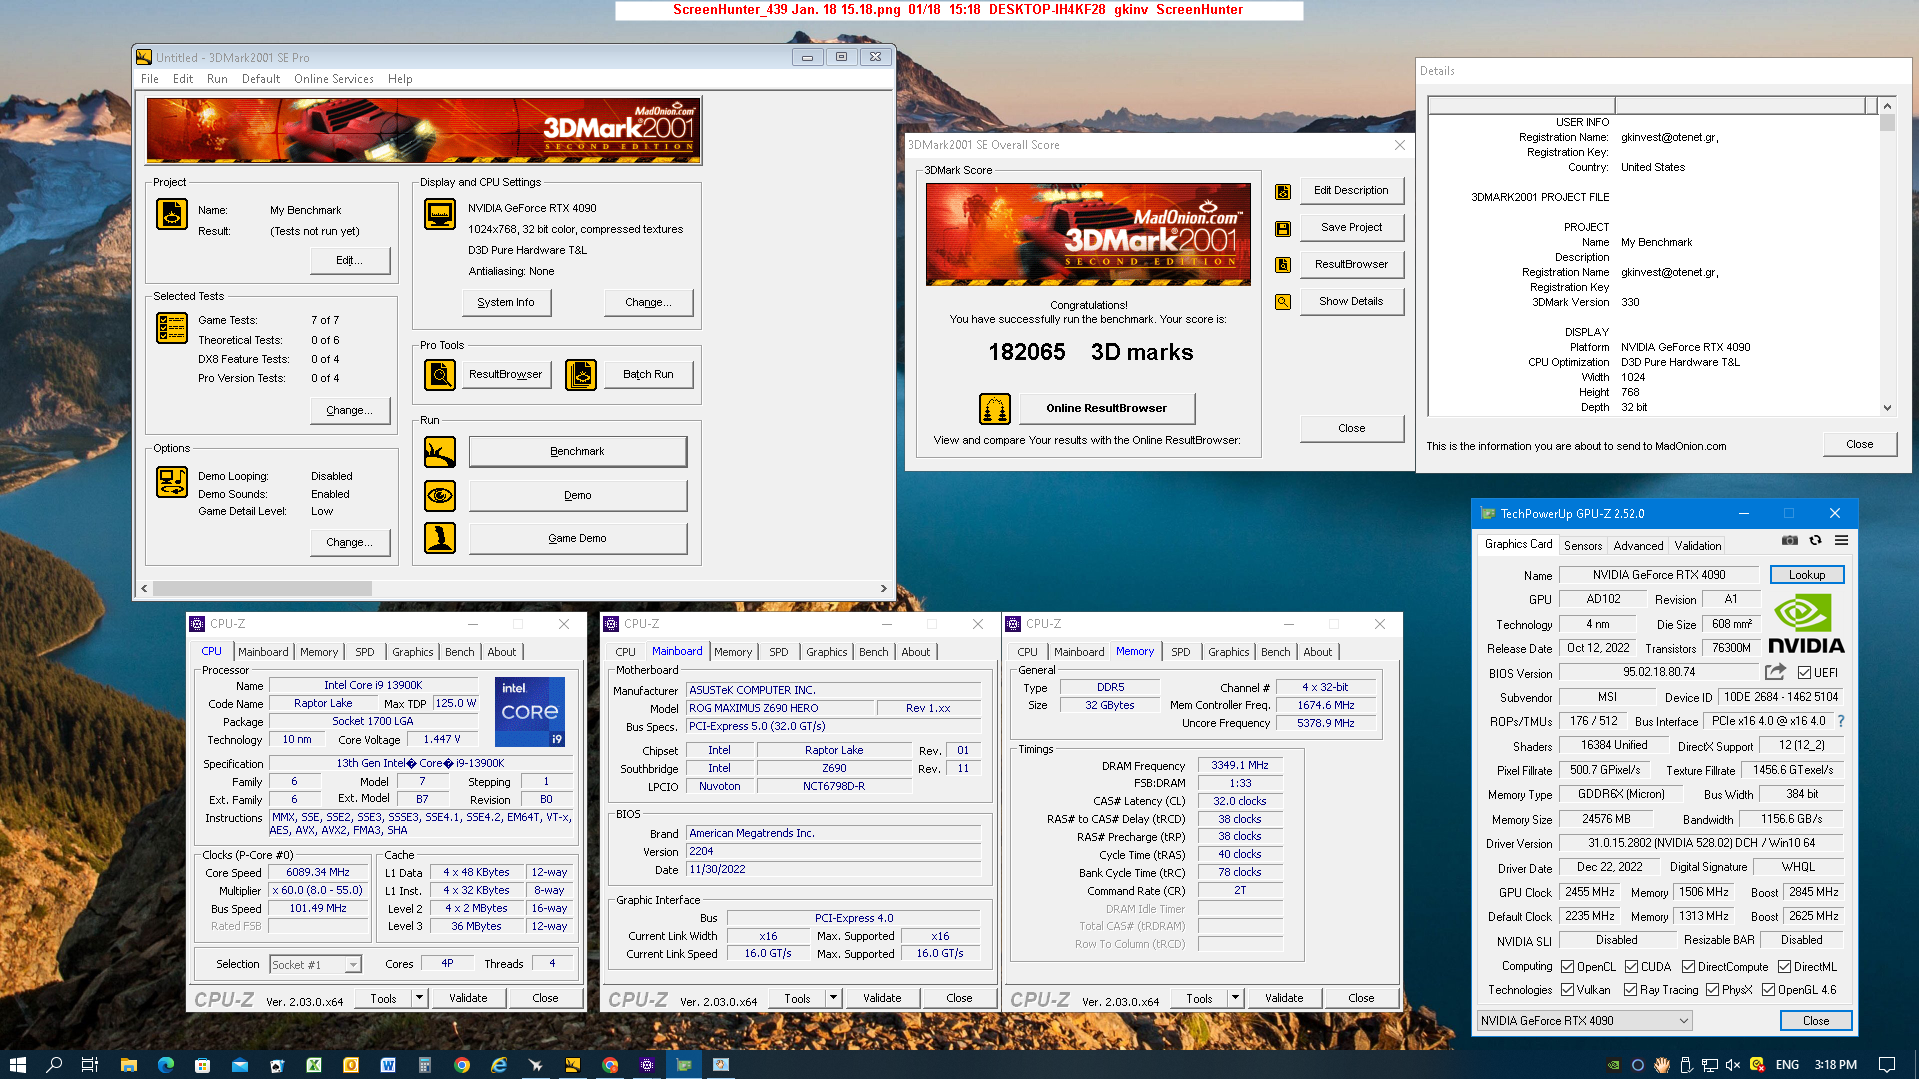Toggle the UEFI checkbox in GPU-Z
This screenshot has height=1079, width=1919.
(x=1804, y=673)
